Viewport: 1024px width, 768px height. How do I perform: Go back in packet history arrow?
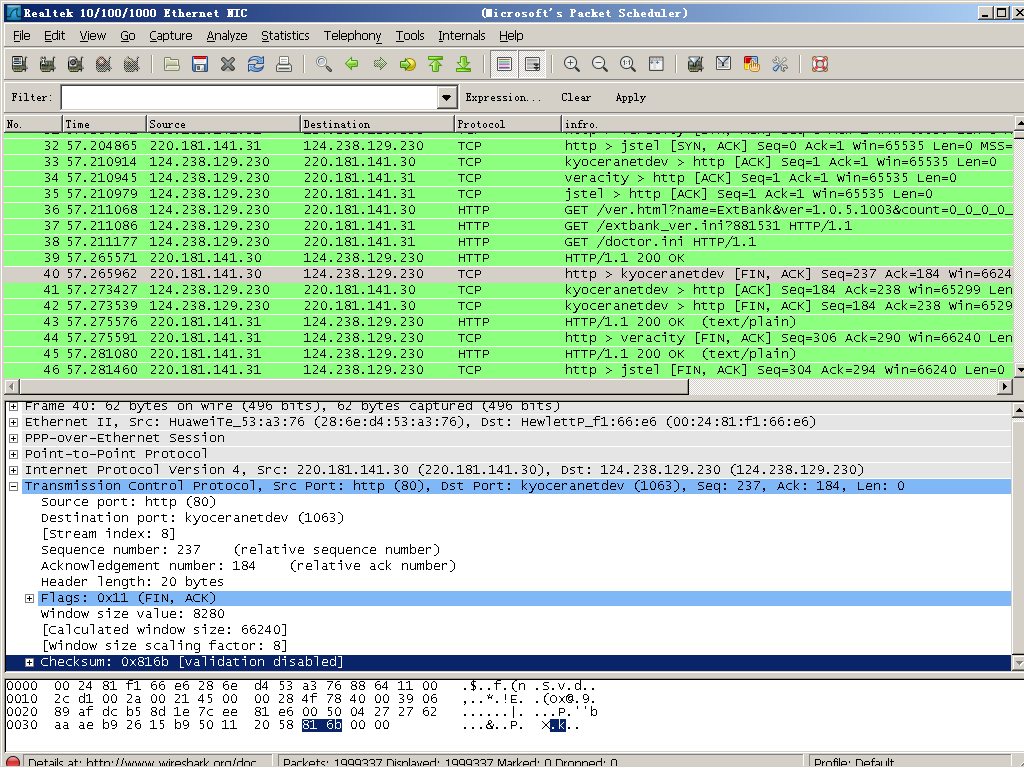(352, 64)
